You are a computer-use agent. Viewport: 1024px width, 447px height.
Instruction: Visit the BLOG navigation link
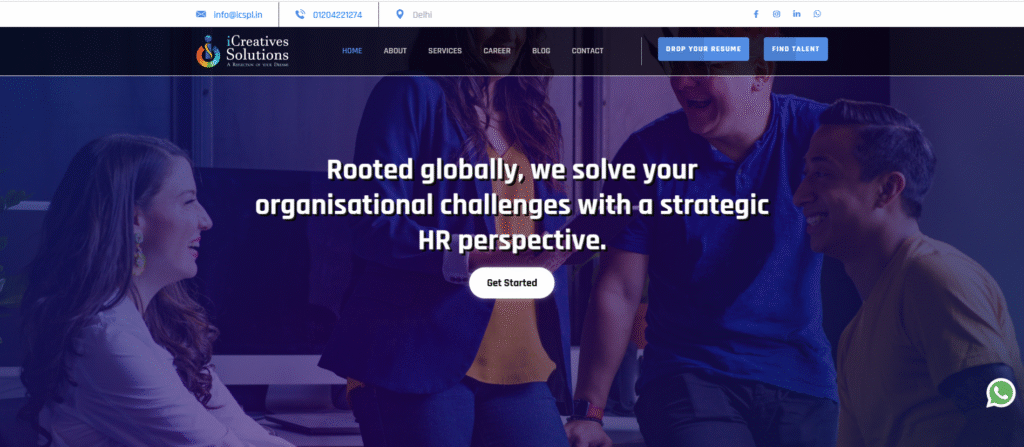pos(541,51)
